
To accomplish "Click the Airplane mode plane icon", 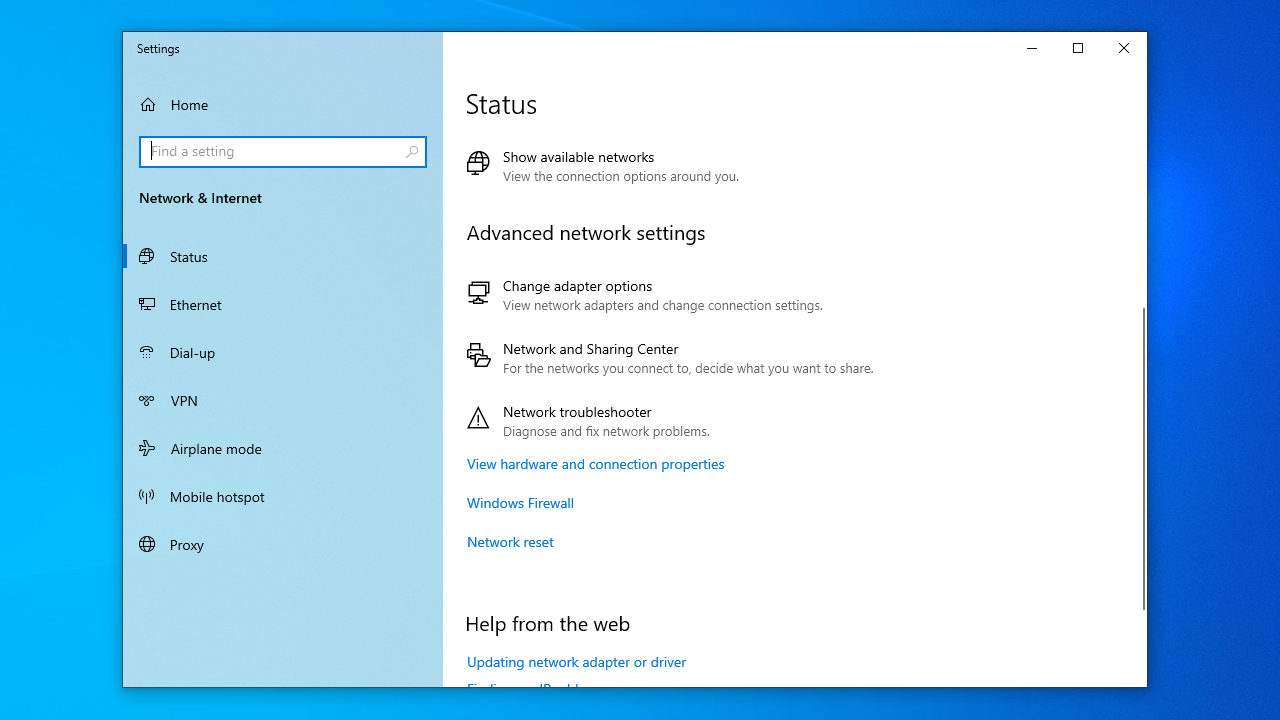I will (x=147, y=448).
